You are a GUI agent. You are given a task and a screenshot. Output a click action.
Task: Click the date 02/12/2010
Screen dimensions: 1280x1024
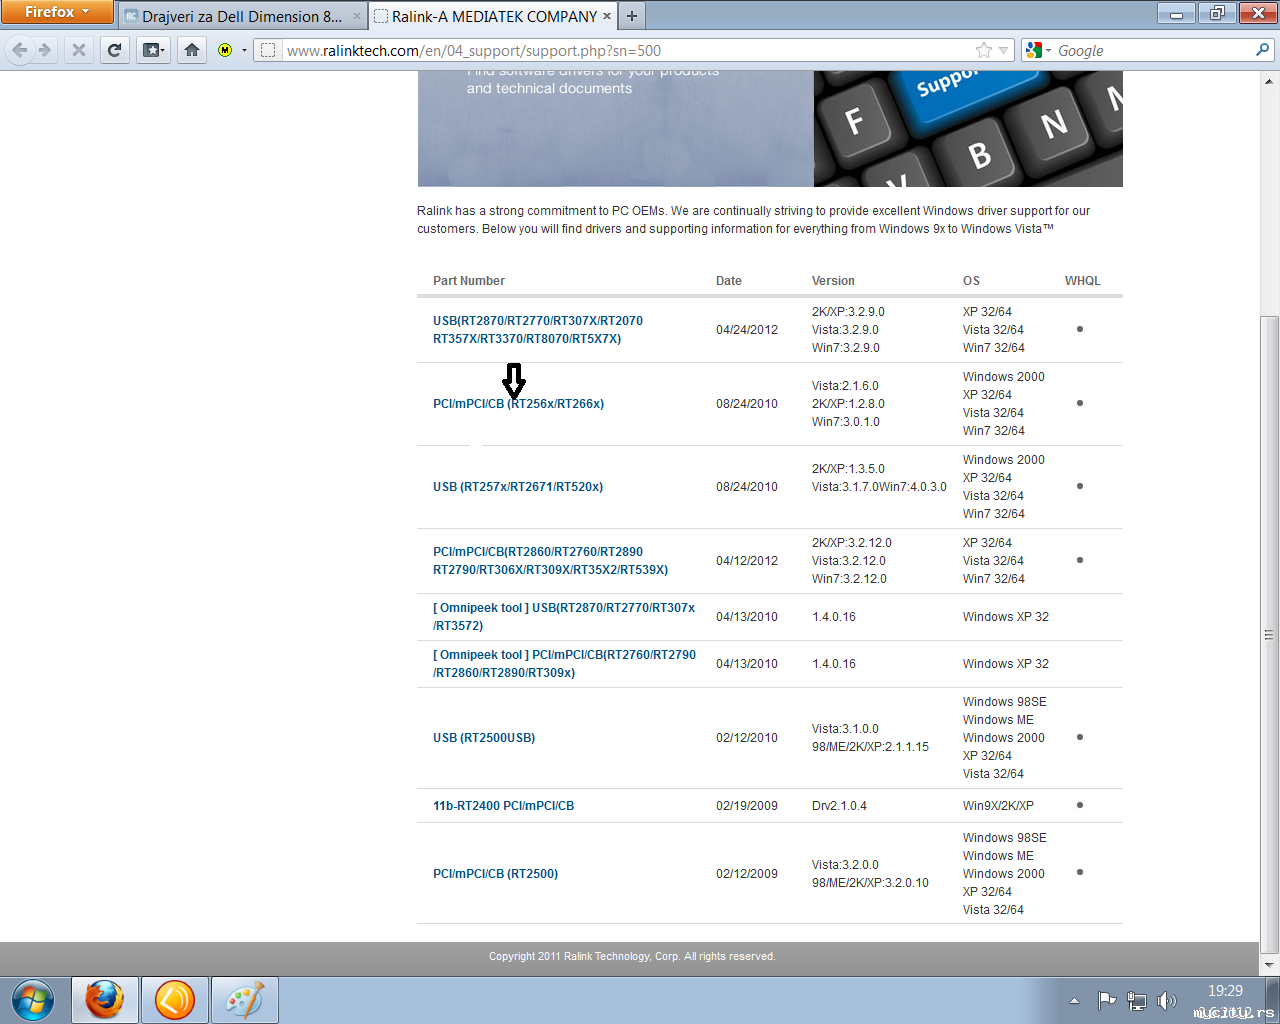click(747, 738)
